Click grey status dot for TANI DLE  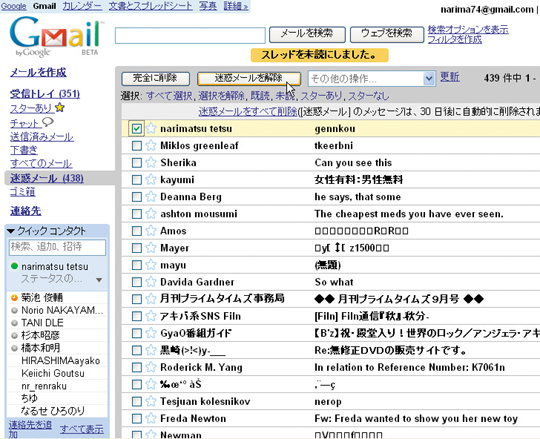(x=14, y=323)
